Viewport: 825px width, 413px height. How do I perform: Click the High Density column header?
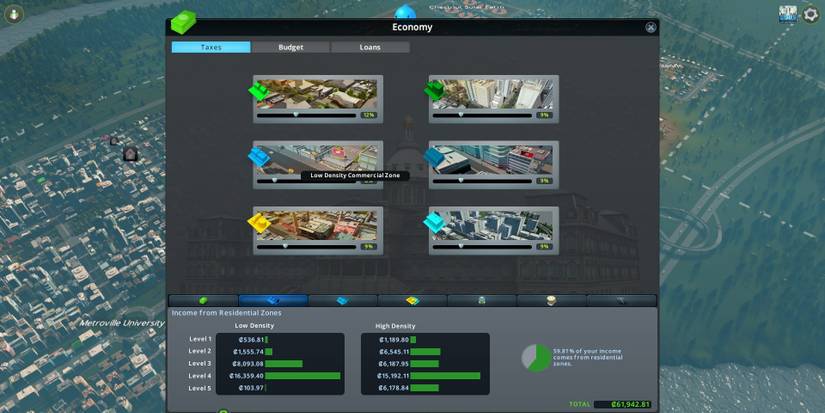point(395,326)
